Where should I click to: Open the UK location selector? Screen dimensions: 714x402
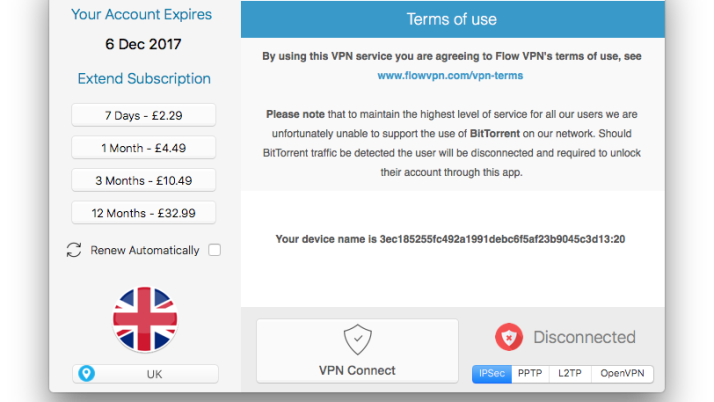click(x=145, y=374)
